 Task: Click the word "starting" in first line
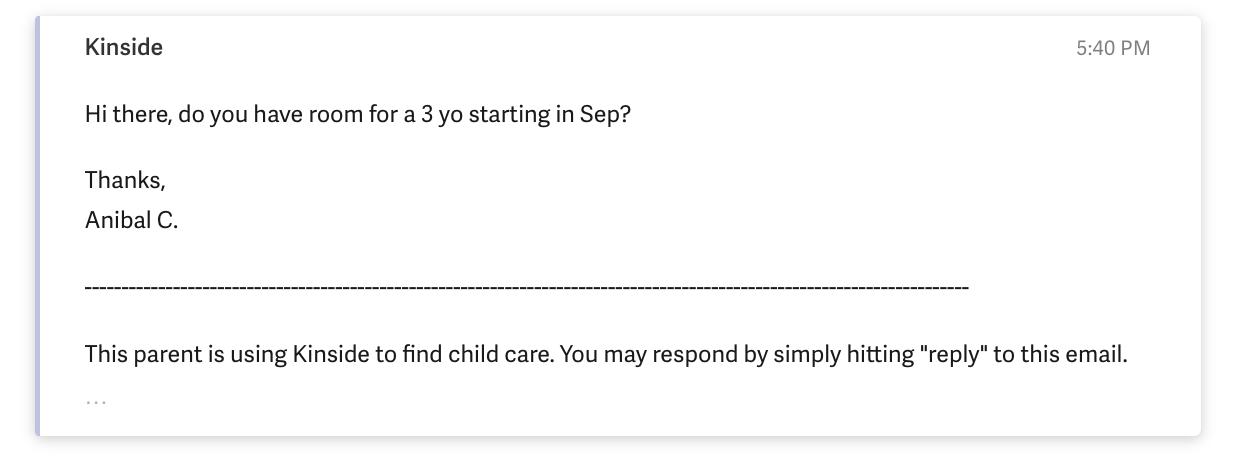tap(508, 114)
